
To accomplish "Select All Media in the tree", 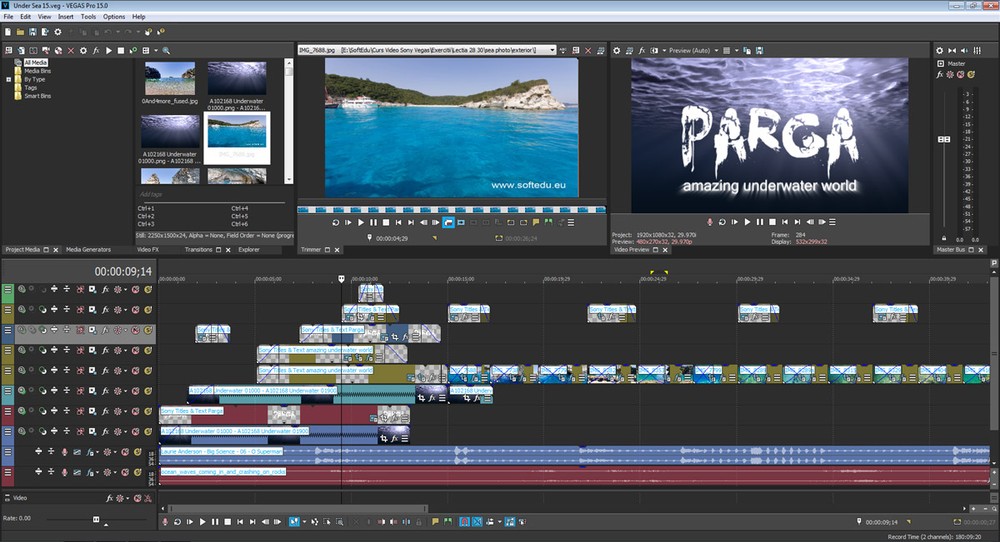I will click(36, 62).
